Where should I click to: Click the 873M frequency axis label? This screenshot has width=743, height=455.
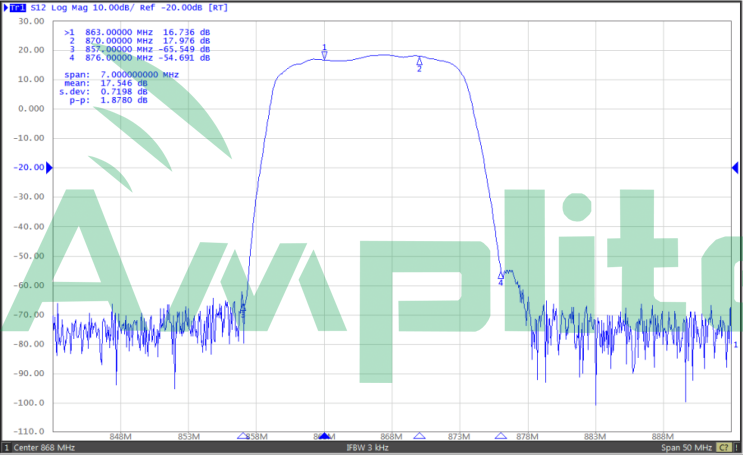[459, 437]
